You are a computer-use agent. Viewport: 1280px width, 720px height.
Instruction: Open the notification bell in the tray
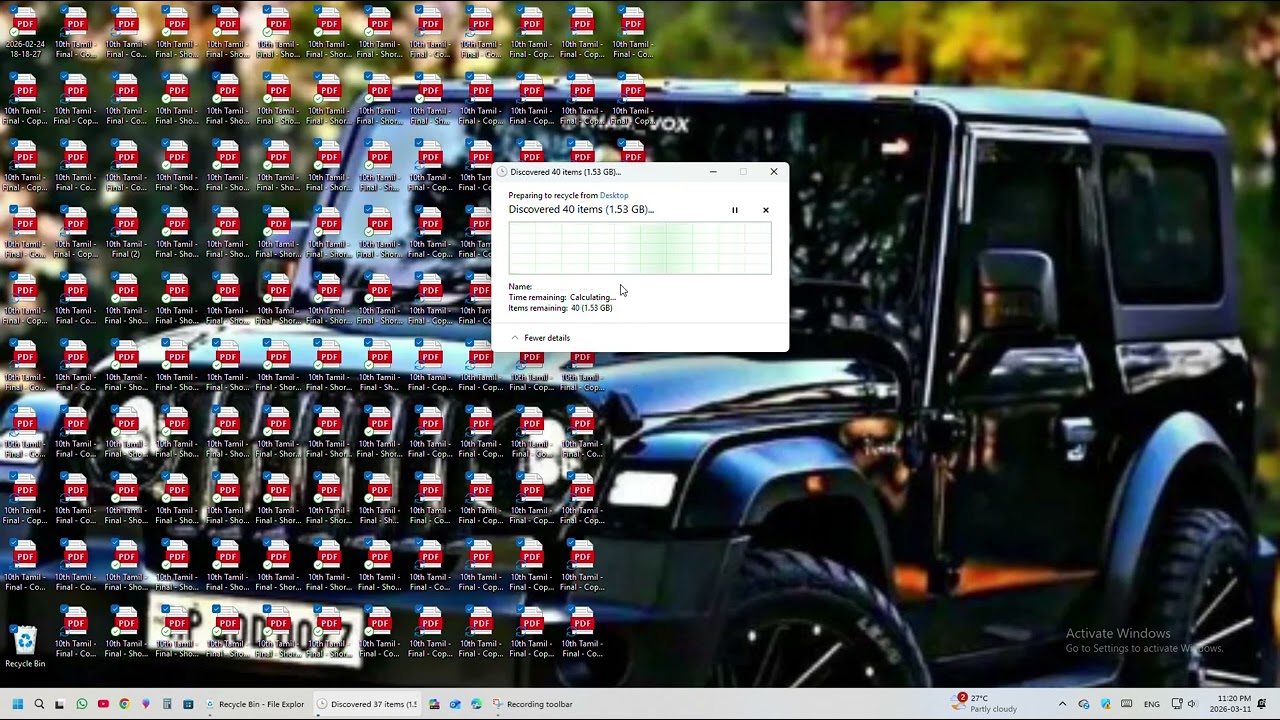click(1262, 704)
